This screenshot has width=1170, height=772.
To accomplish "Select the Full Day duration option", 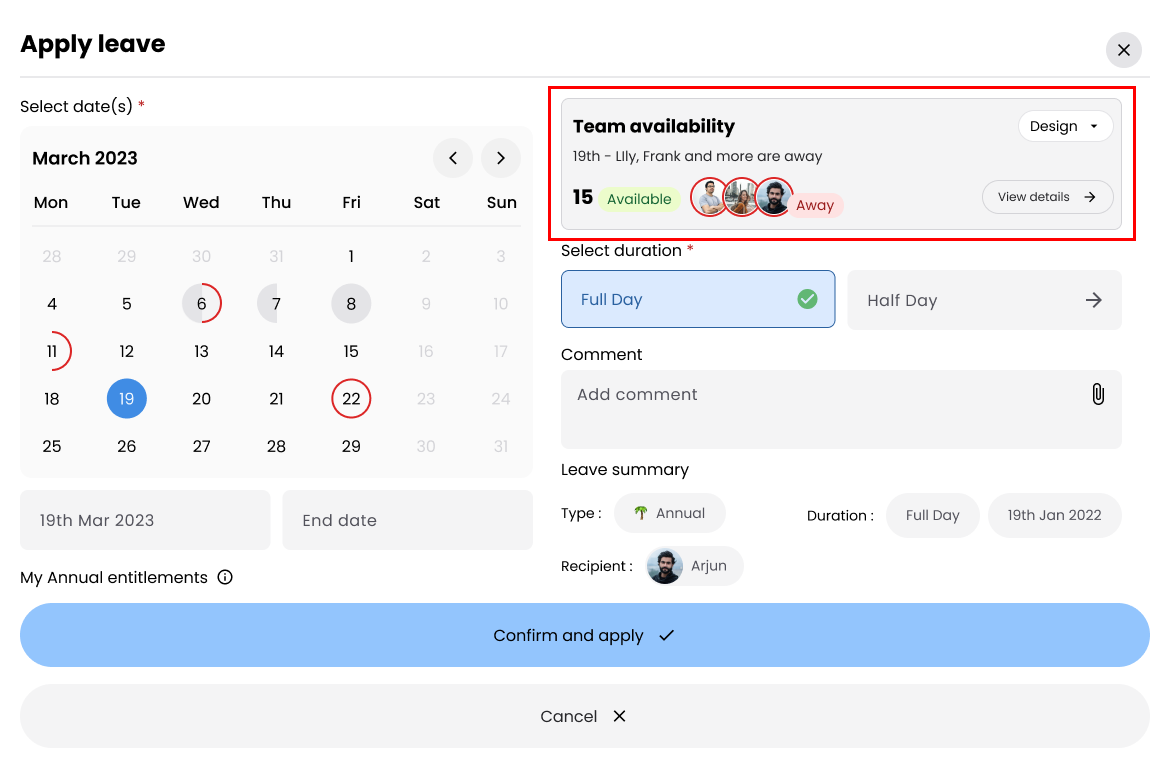I will 698,298.
